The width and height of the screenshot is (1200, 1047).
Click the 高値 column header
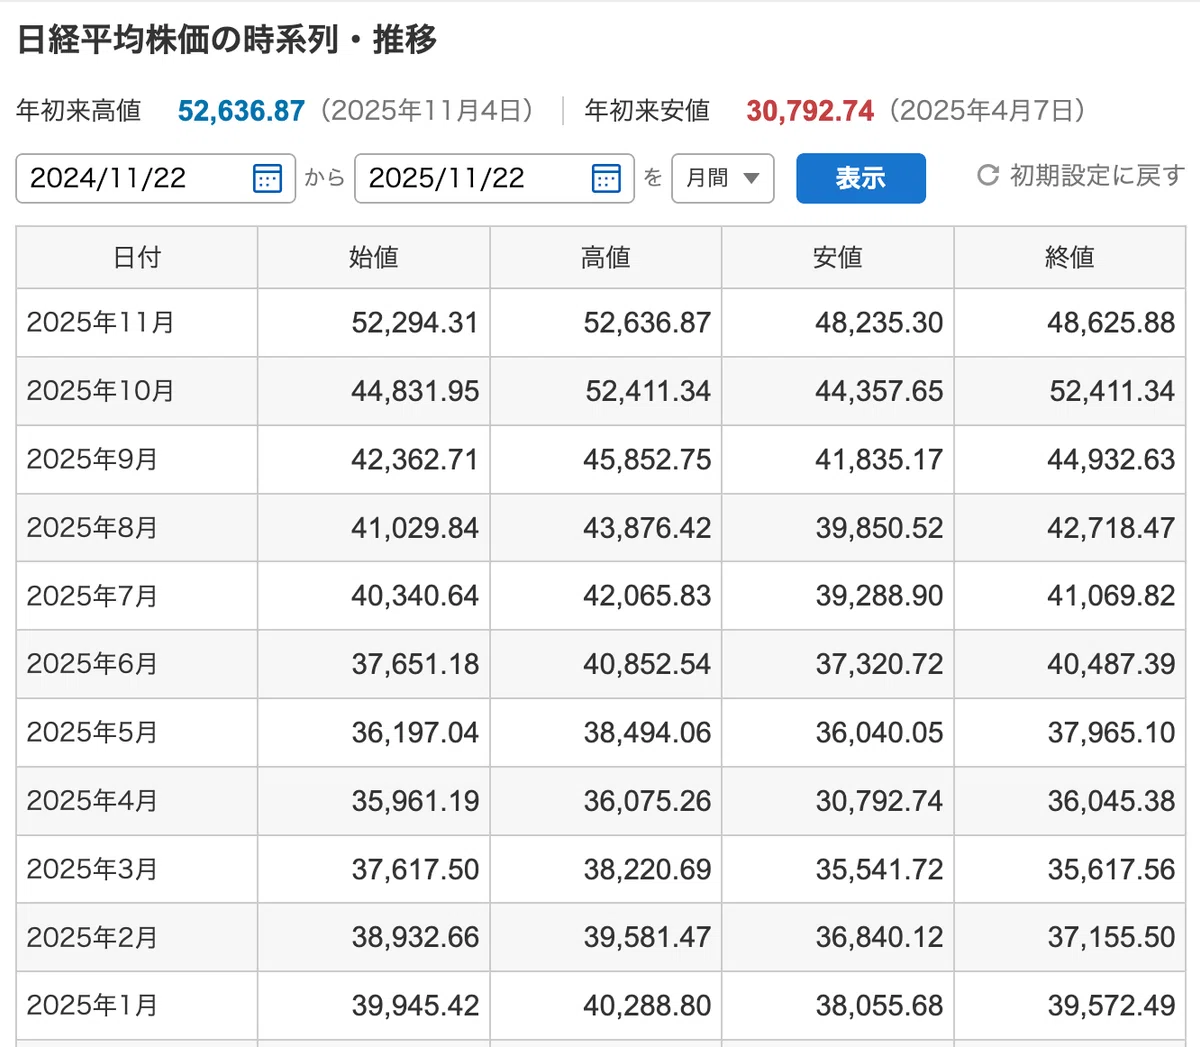pos(606,258)
